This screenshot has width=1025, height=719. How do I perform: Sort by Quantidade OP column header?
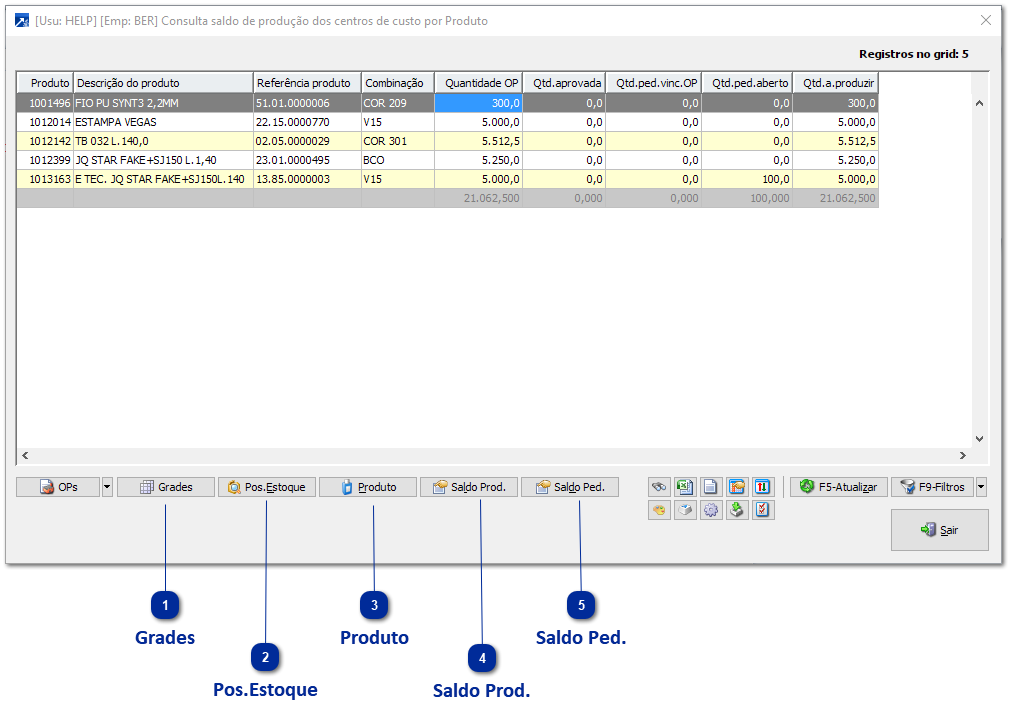click(x=479, y=83)
